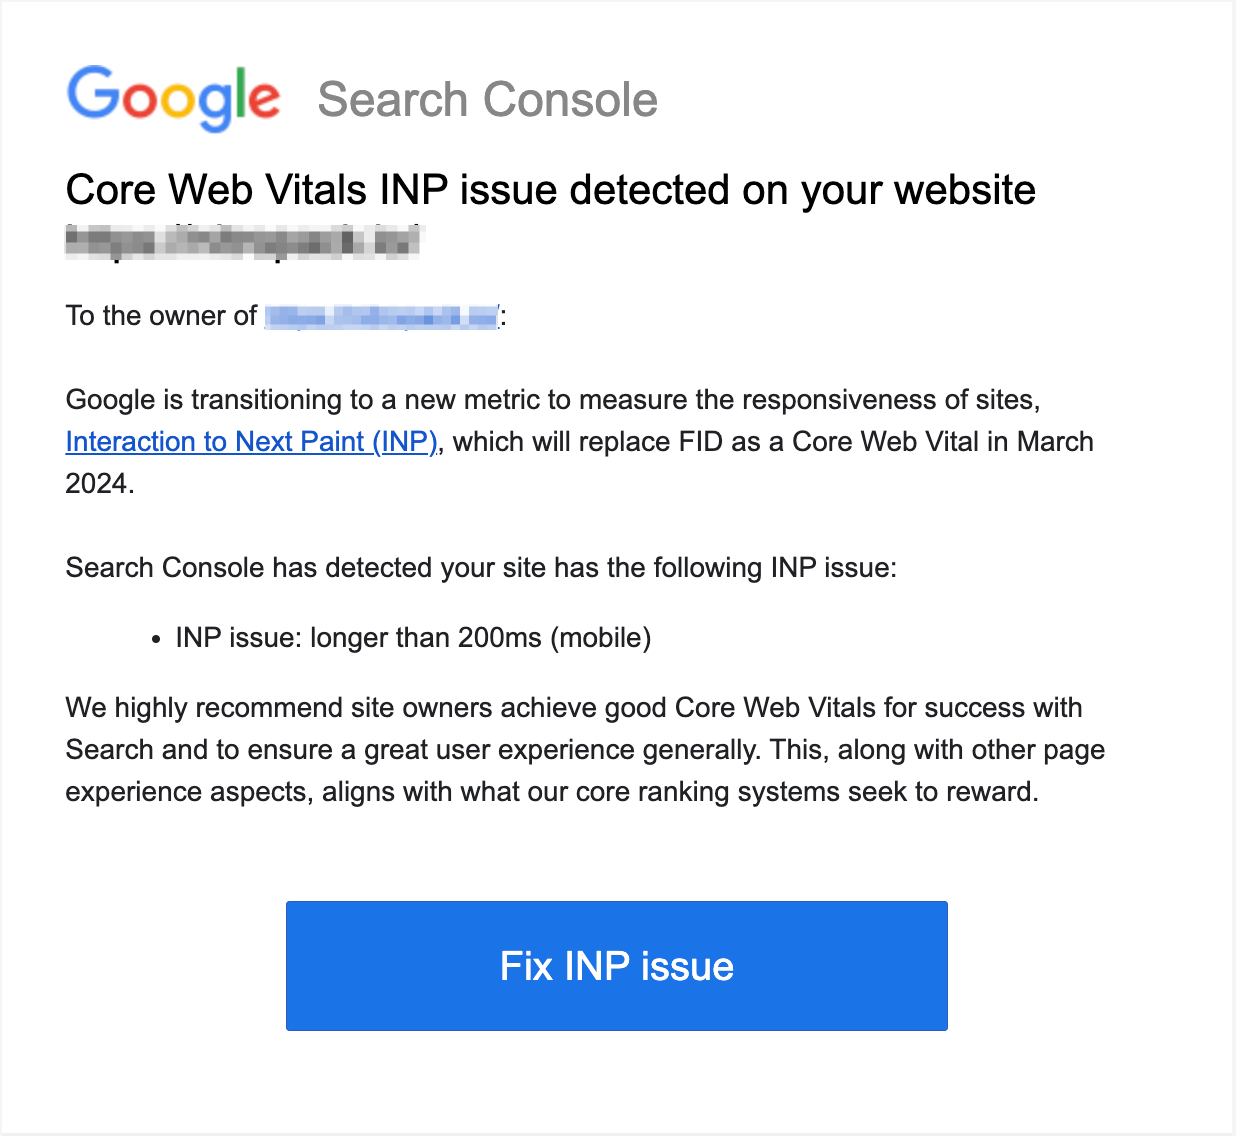This screenshot has height=1136, width=1236.
Task: Click the bullet marker beside INP issue
Action: pos(155,637)
